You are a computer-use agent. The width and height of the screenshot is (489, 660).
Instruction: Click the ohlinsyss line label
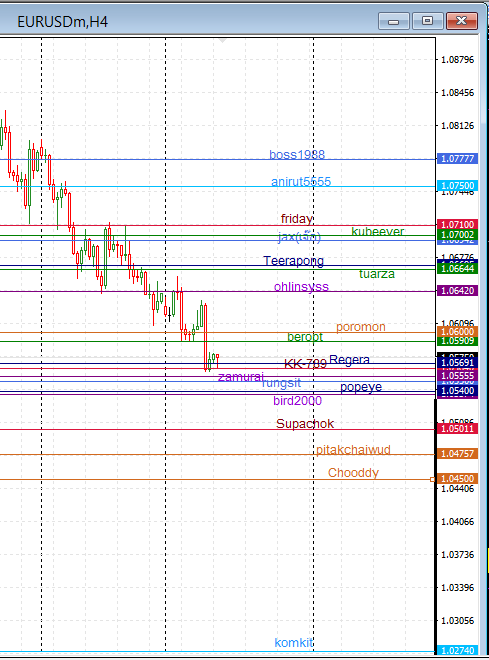click(301, 287)
